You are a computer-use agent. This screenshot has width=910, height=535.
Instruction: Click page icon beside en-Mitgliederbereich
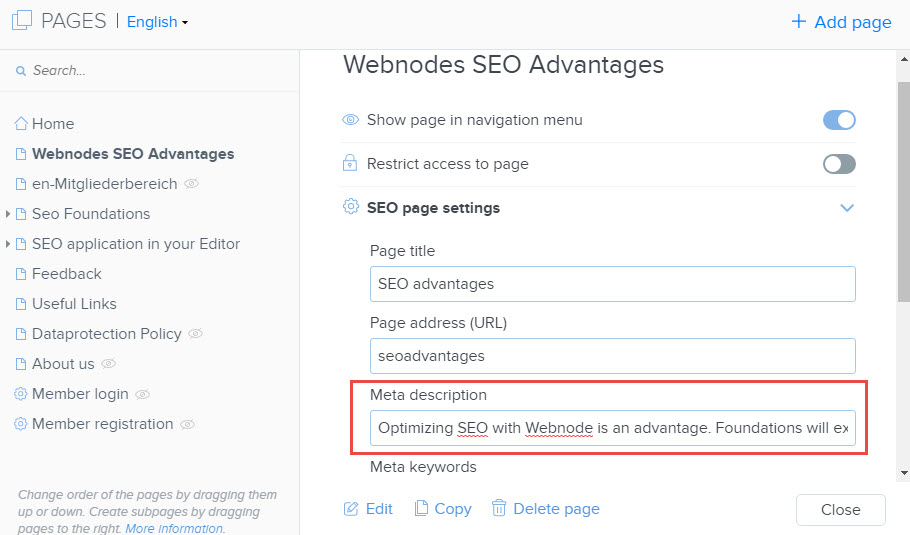(x=21, y=184)
